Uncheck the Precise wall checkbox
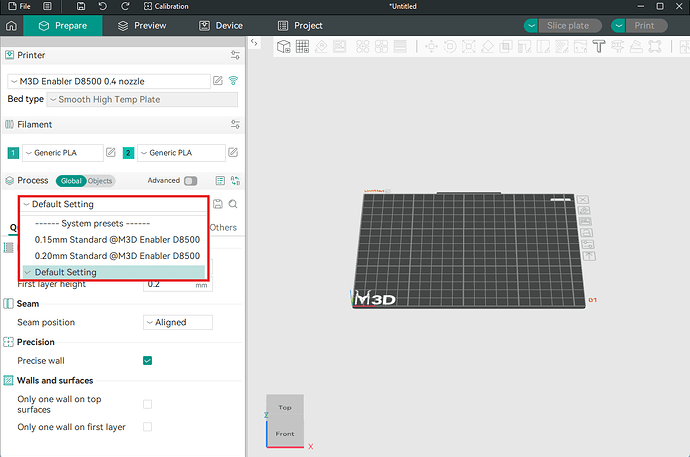 (x=147, y=360)
